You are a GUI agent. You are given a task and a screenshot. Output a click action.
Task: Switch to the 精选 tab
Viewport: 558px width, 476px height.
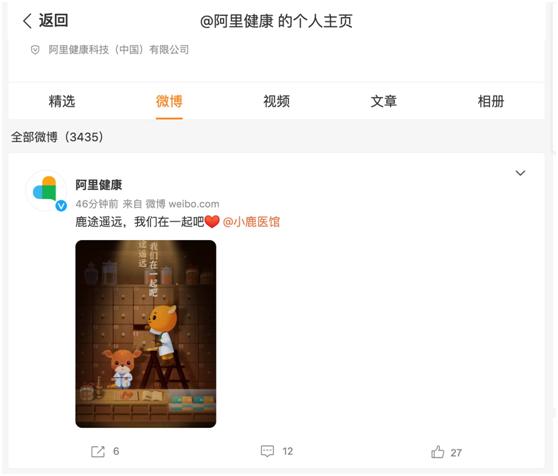[x=62, y=101]
